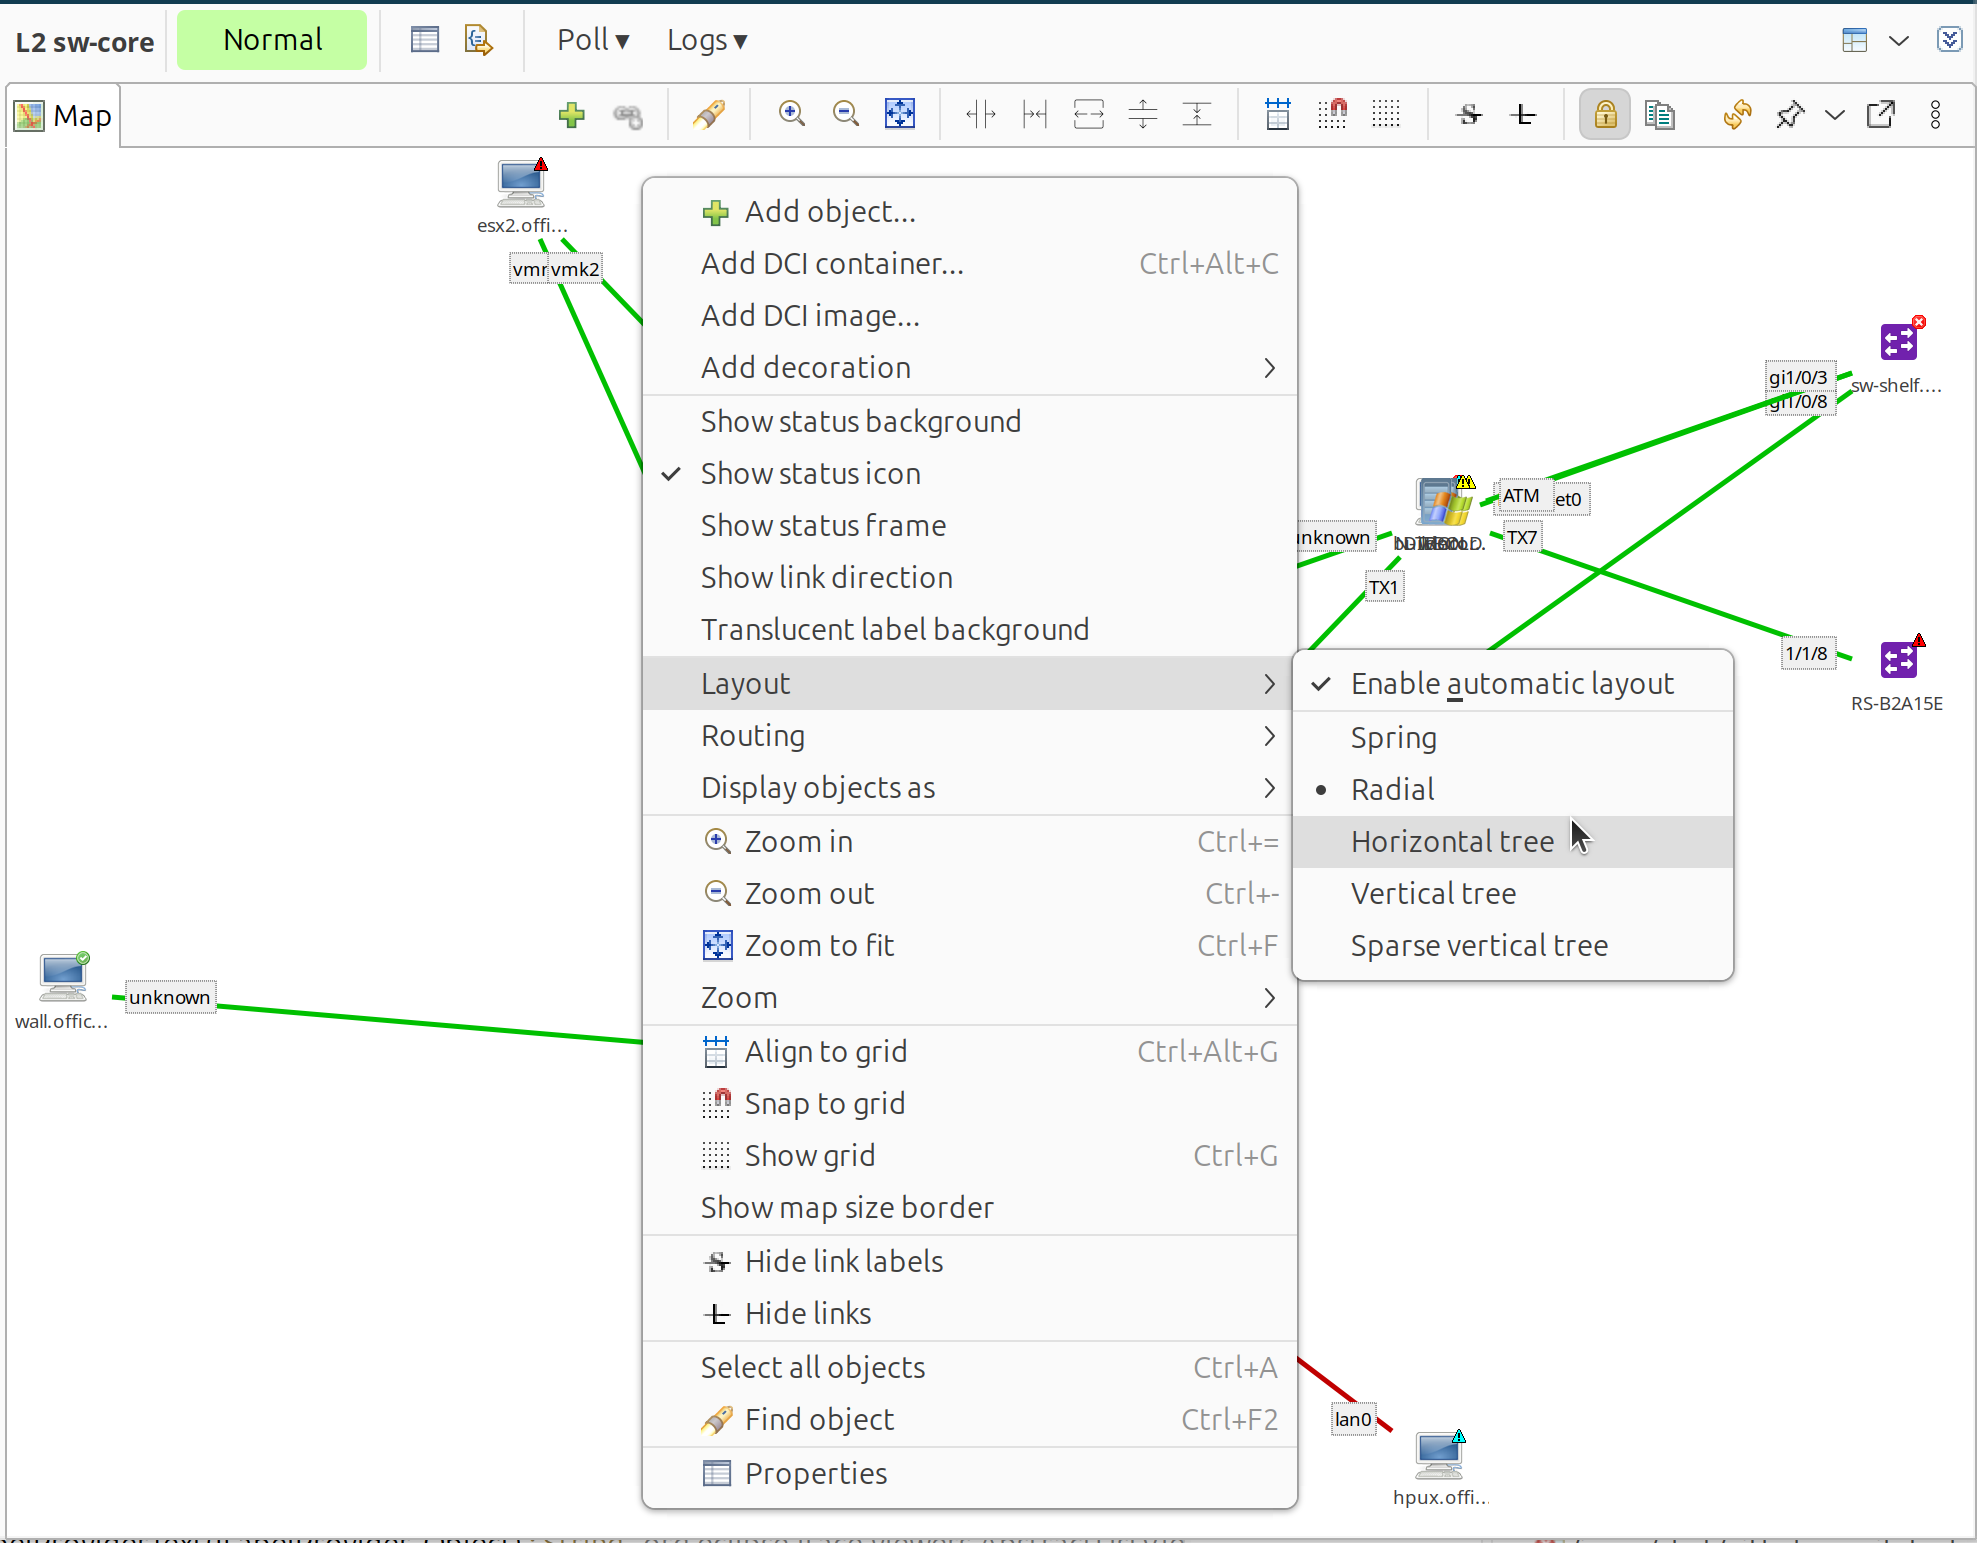Toggle the padlock lock icon in toolbar
Image resolution: width=1977 pixels, height=1543 pixels.
pos(1605,114)
